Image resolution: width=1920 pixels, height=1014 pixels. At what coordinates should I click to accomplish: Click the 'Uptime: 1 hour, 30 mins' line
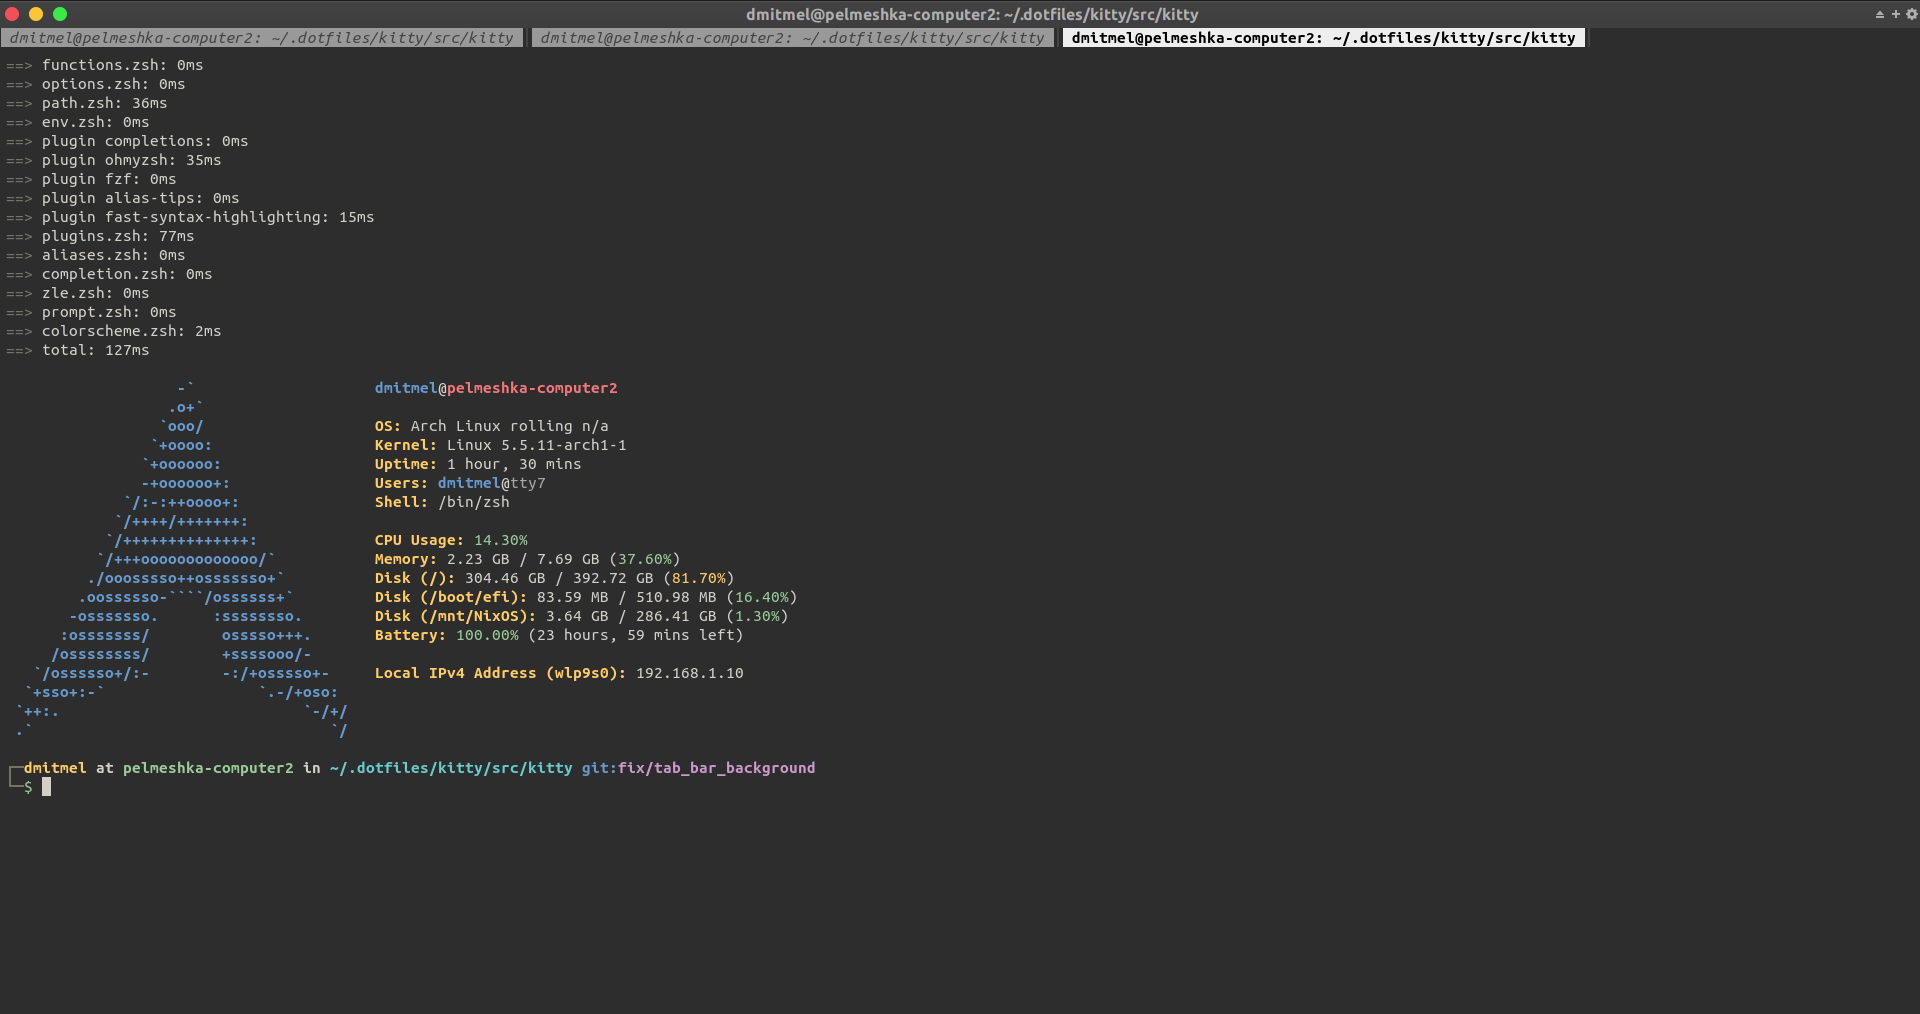pyautogui.click(x=478, y=464)
